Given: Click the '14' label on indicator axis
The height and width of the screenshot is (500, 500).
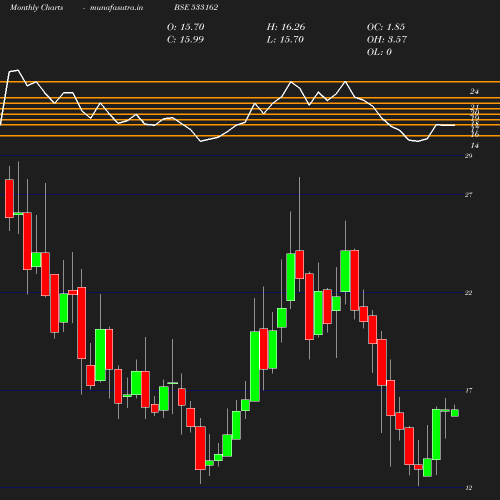Looking at the screenshot, I should pos(475,146).
